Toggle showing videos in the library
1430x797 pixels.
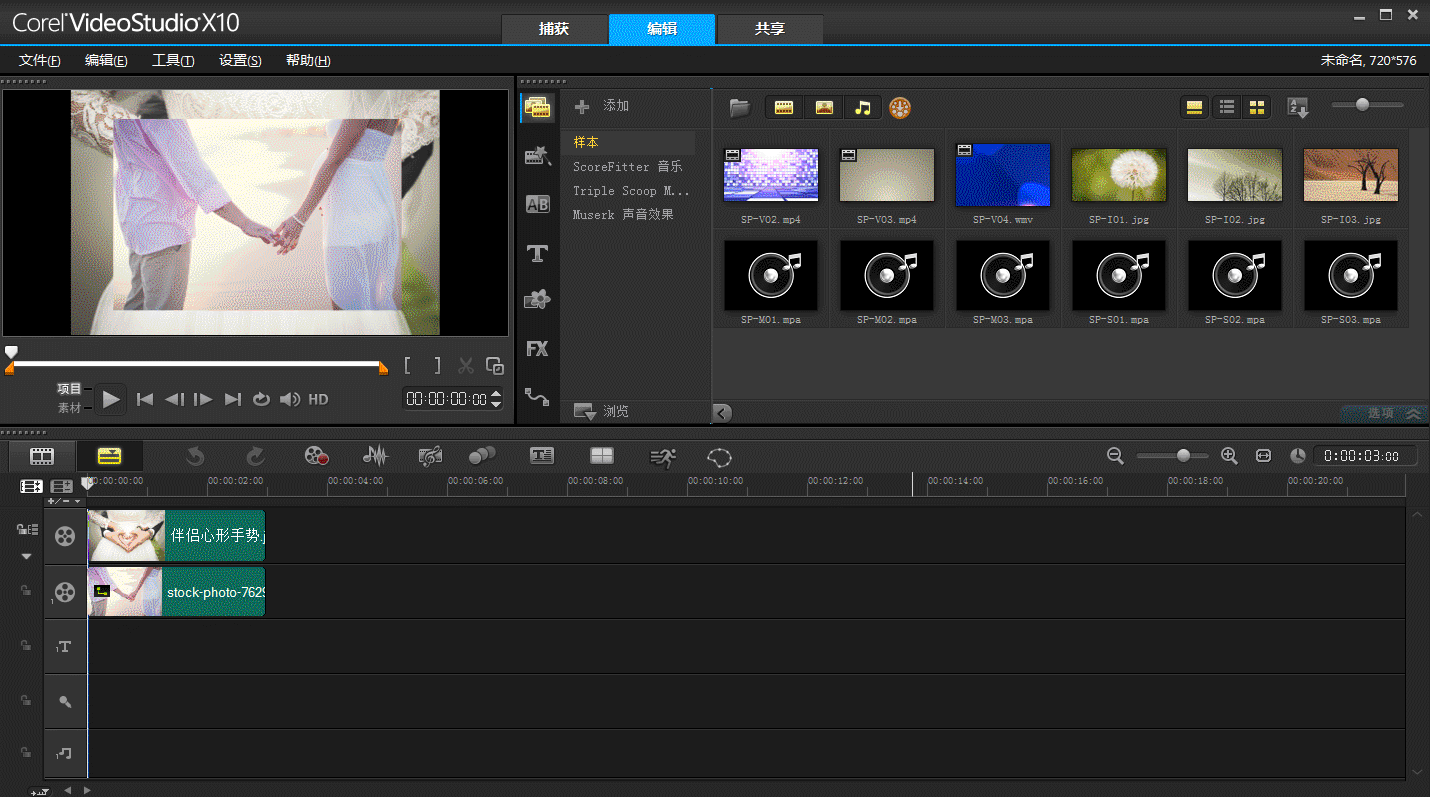pos(784,108)
